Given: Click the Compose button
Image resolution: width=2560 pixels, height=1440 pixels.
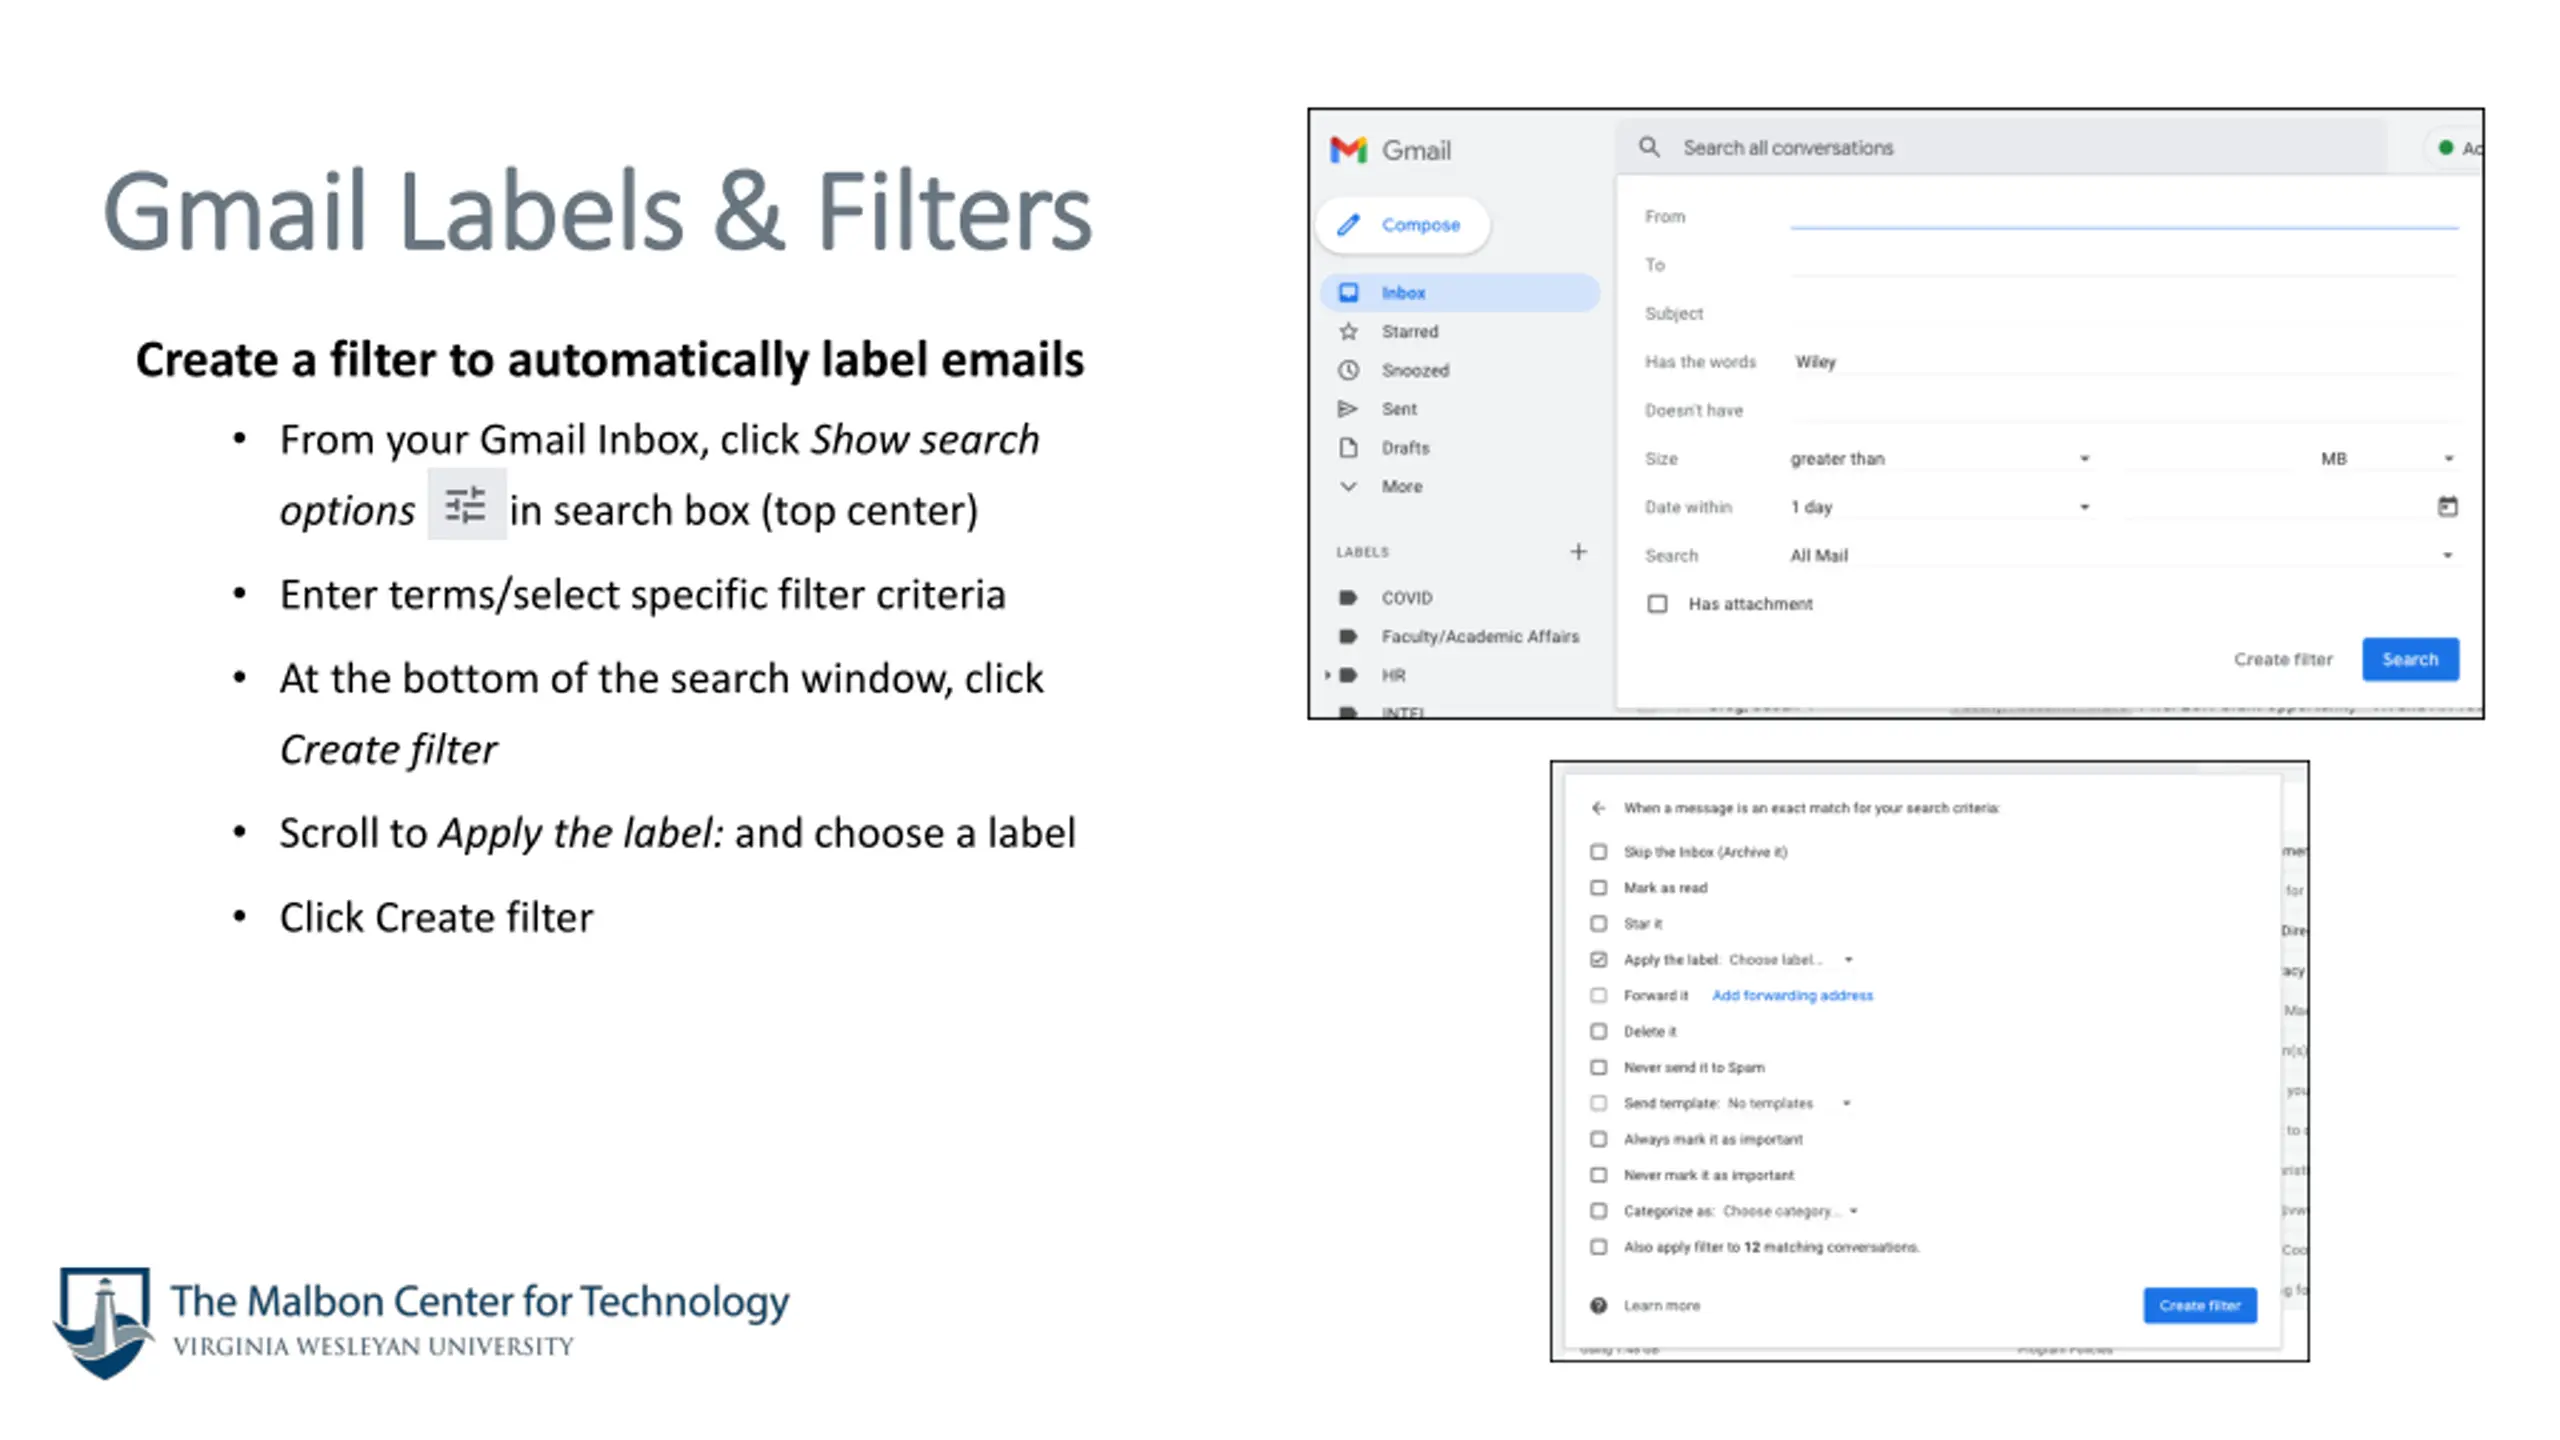Looking at the screenshot, I should click(1403, 224).
